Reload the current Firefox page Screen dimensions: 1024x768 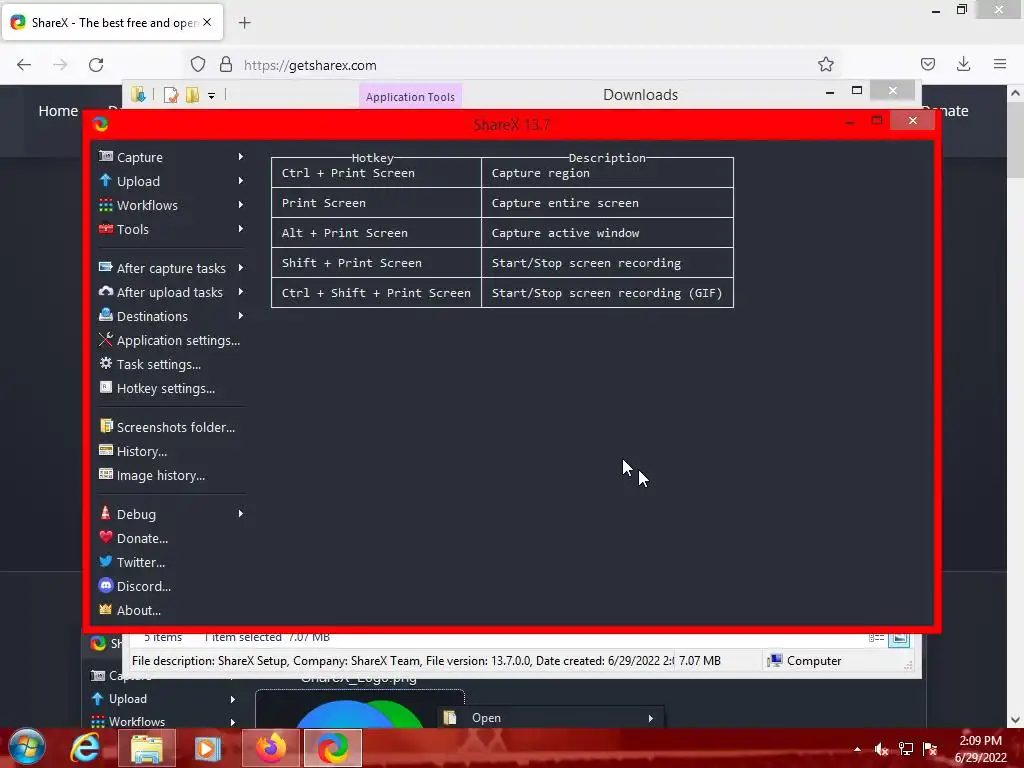(x=96, y=65)
